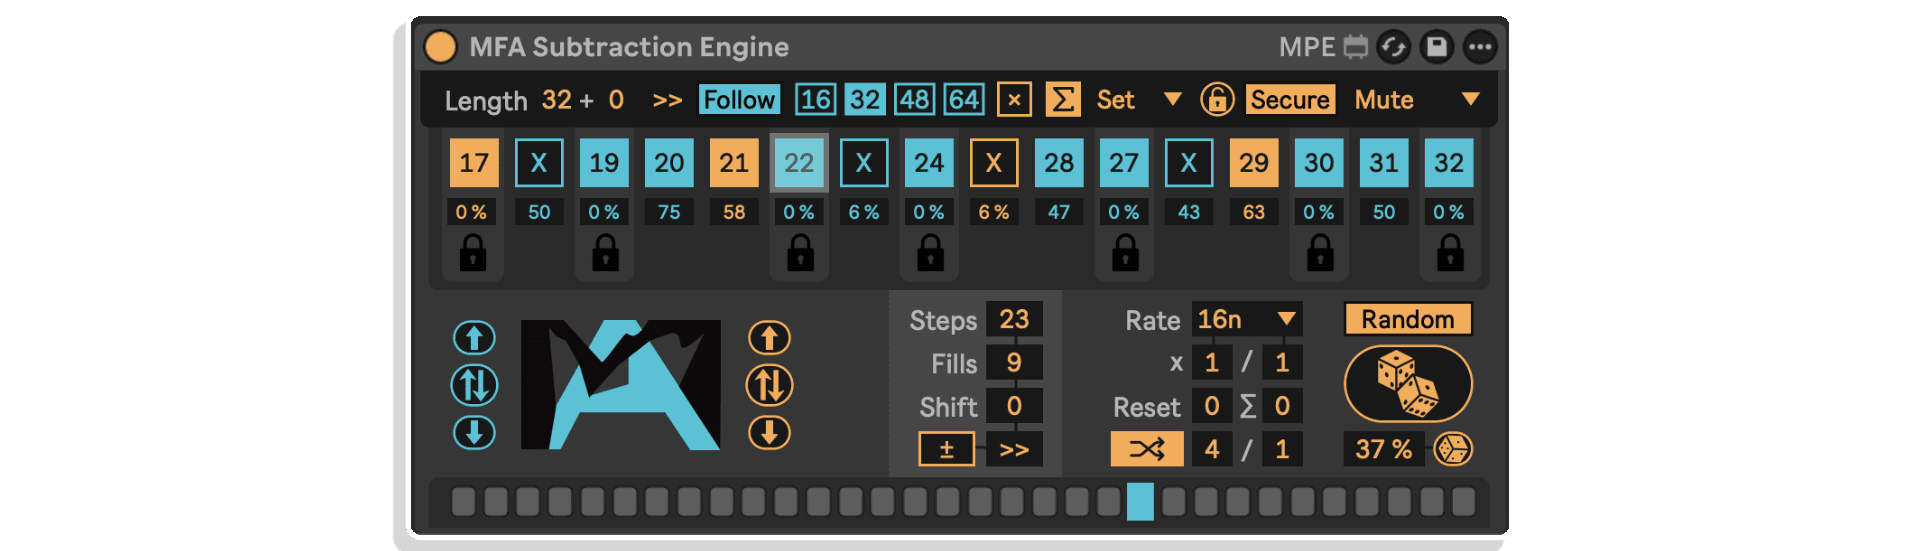Click the Shift value 0
The width and height of the screenshot is (1920, 551).
[1014, 406]
